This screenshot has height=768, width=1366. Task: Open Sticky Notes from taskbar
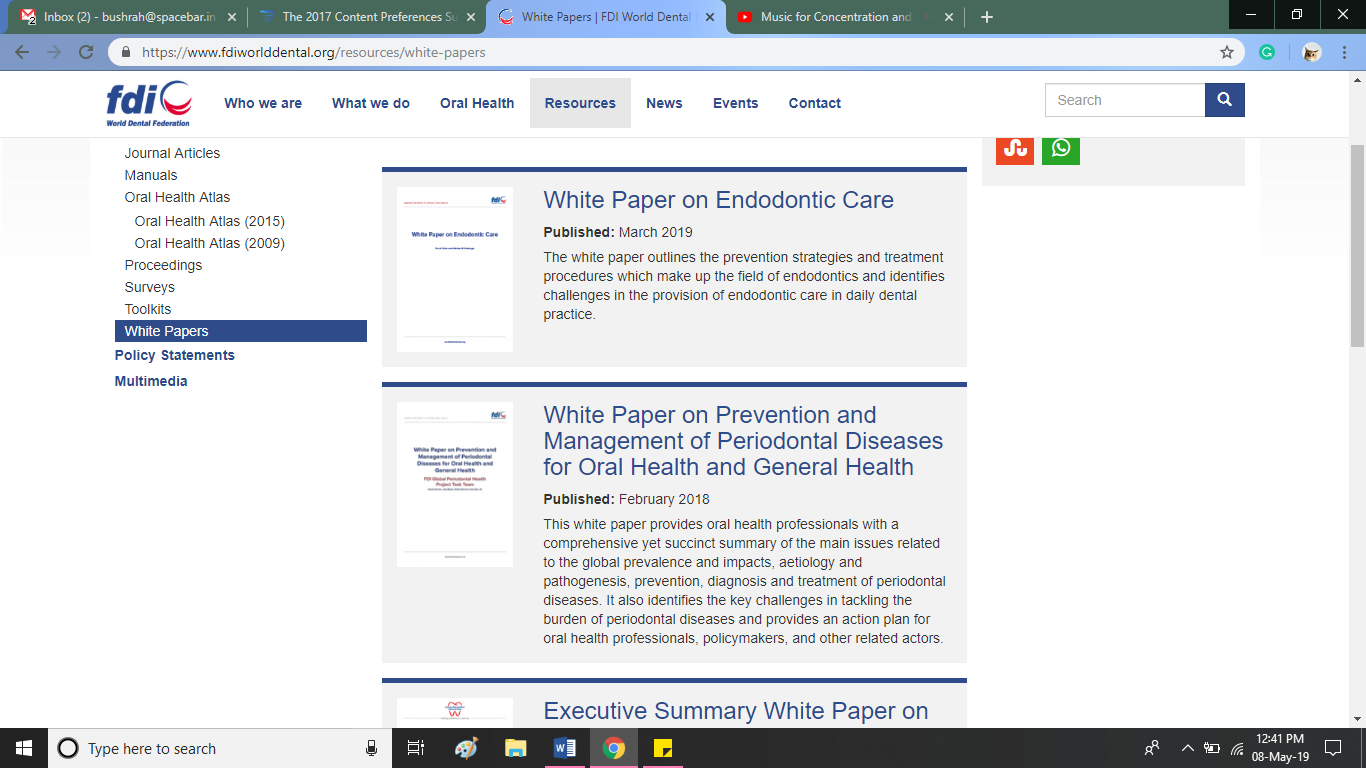662,748
